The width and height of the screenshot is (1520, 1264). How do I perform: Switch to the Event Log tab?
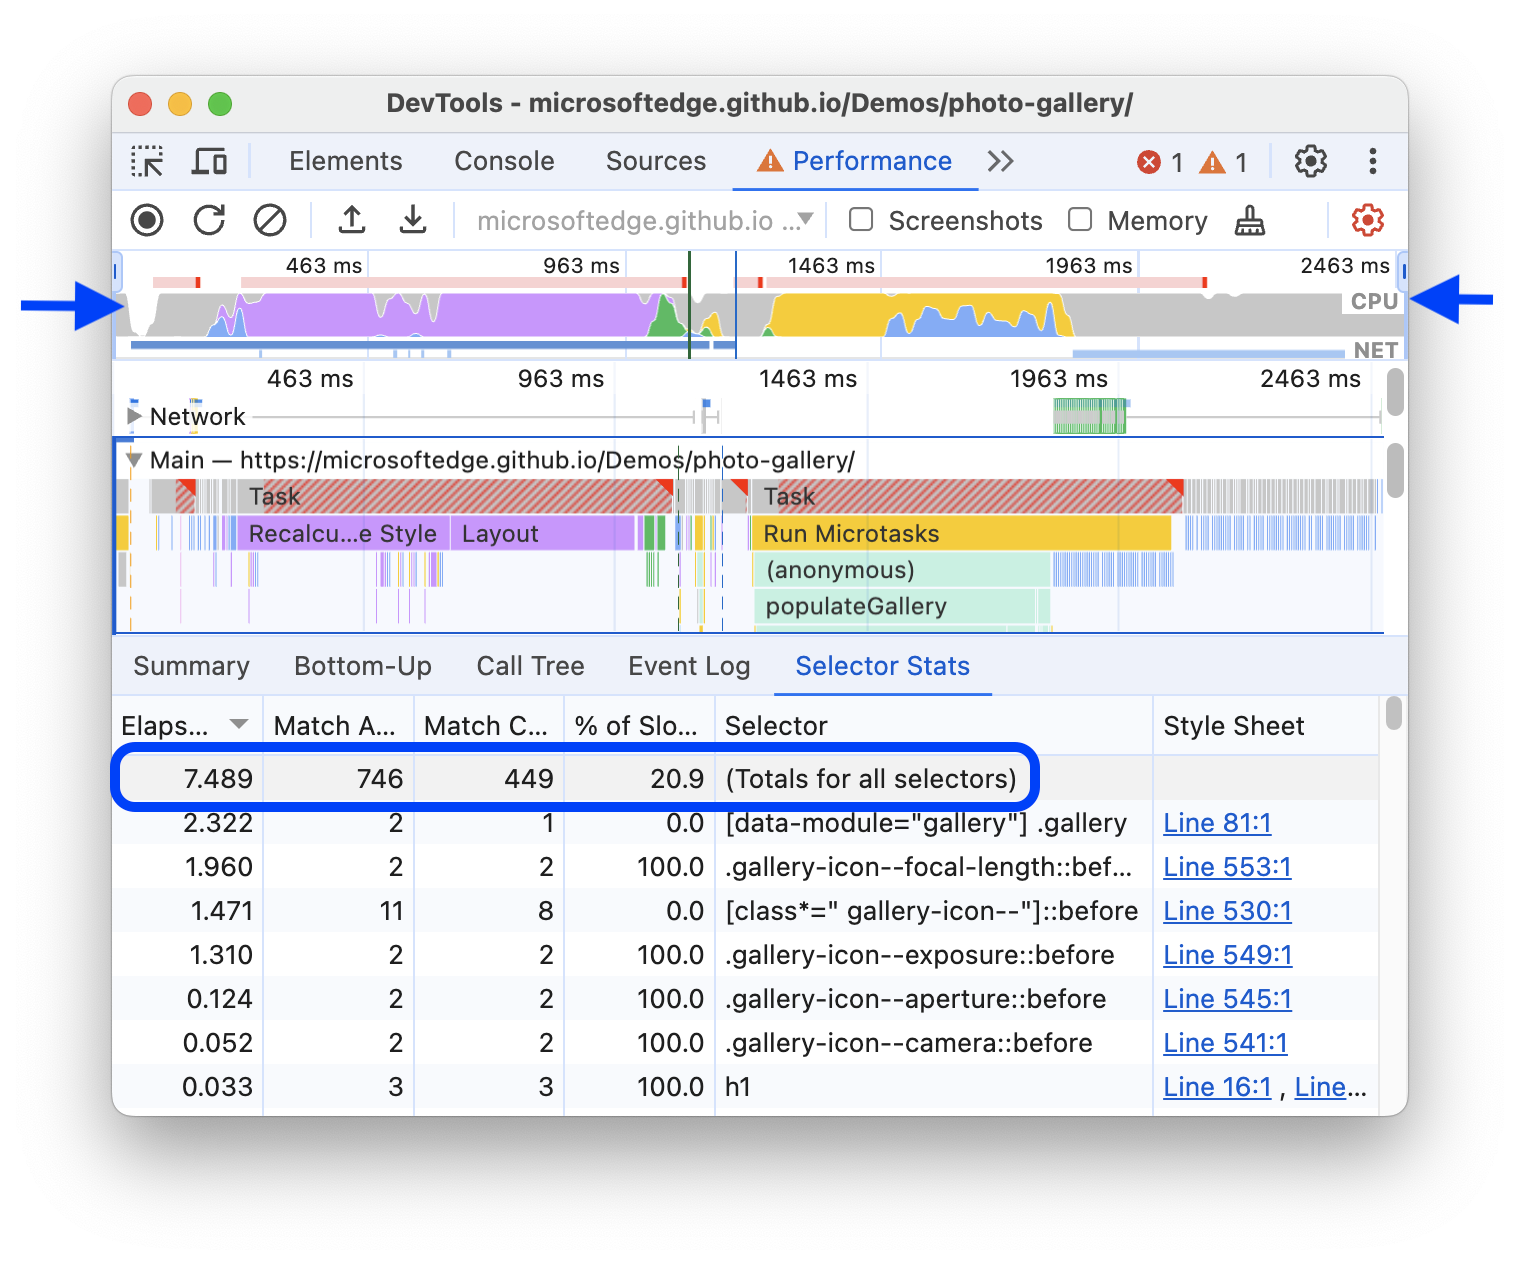point(688,666)
